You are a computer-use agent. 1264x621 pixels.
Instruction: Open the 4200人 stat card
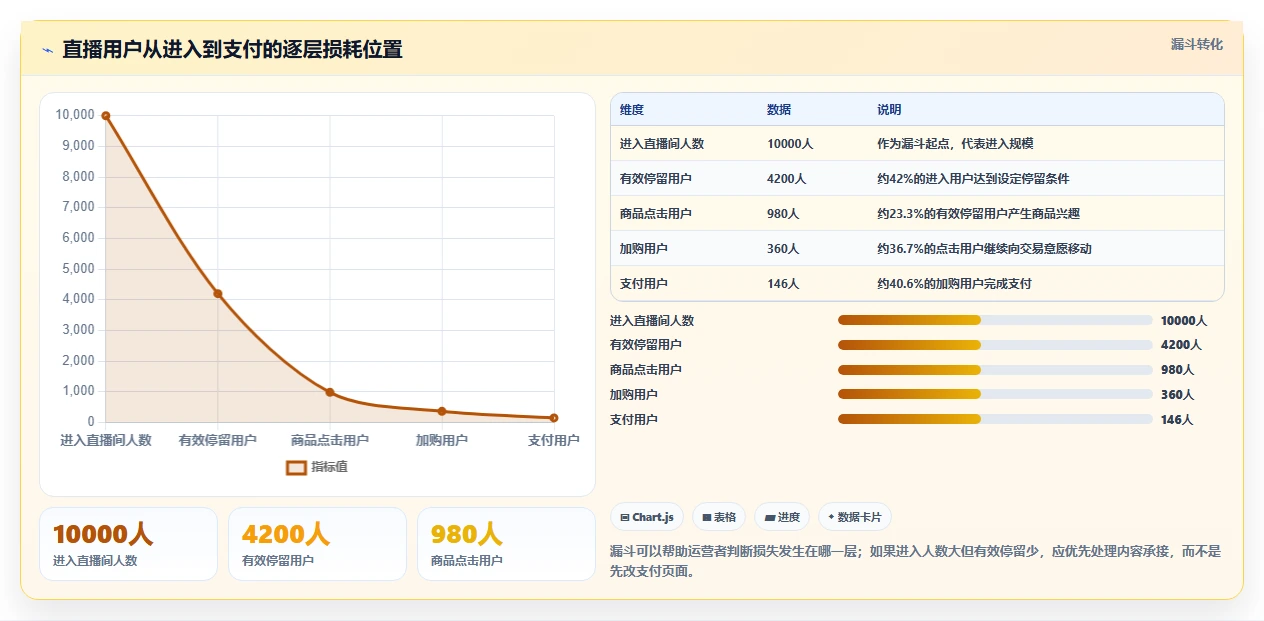(317, 544)
